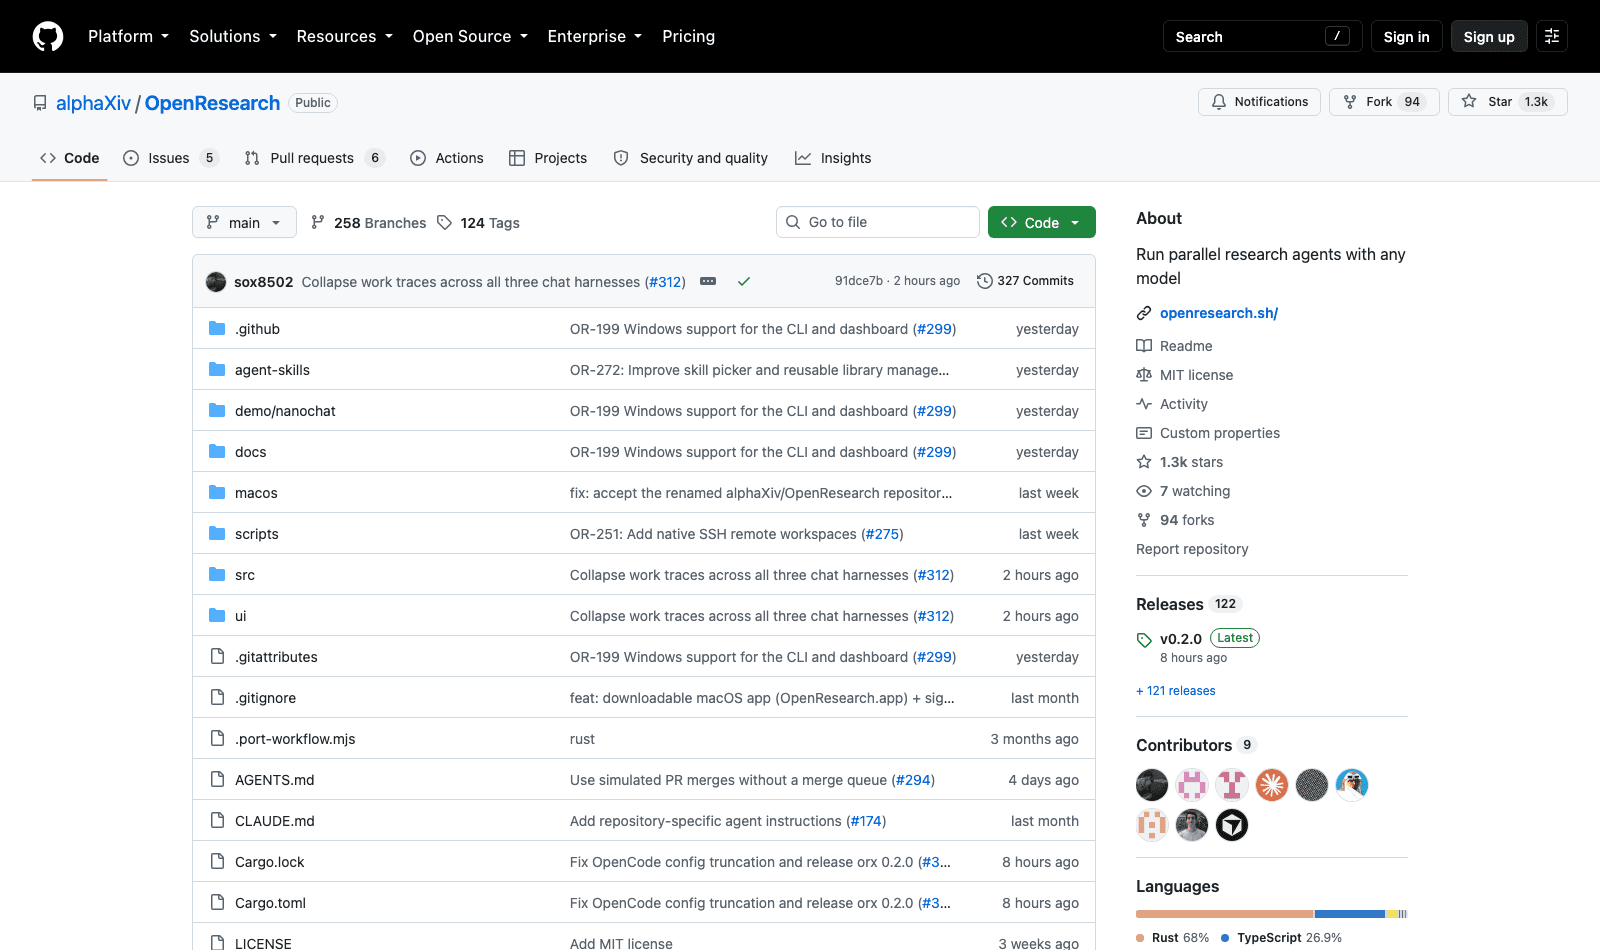This screenshot has width=1600, height=950.
Task: Focus the Search input in header
Action: [1263, 36]
